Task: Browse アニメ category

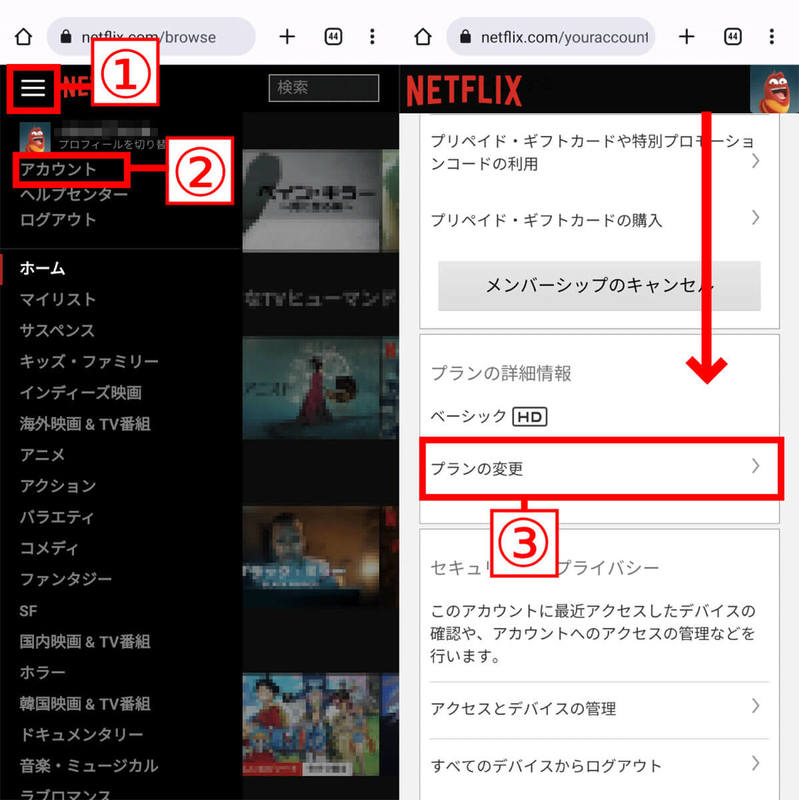Action: (42, 455)
